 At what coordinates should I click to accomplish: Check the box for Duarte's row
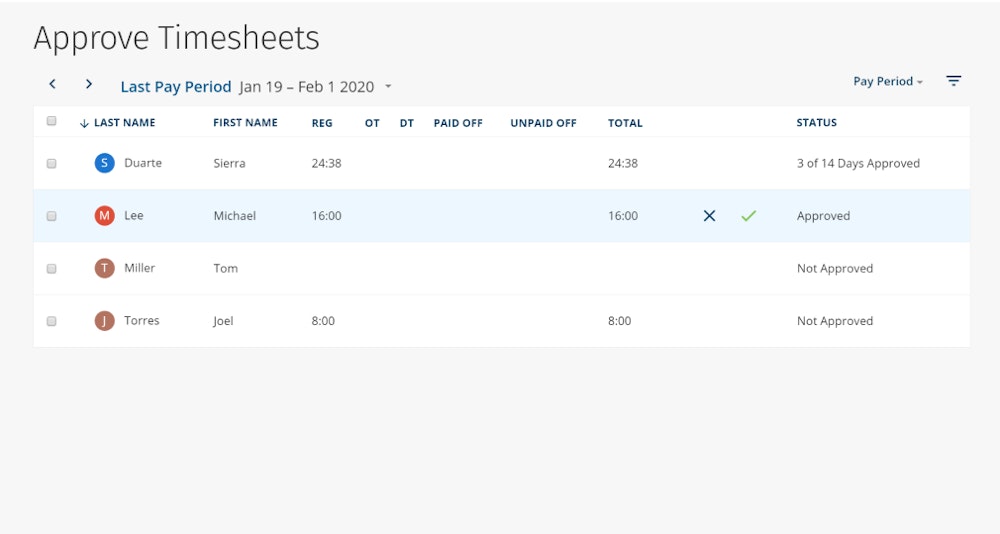point(52,163)
